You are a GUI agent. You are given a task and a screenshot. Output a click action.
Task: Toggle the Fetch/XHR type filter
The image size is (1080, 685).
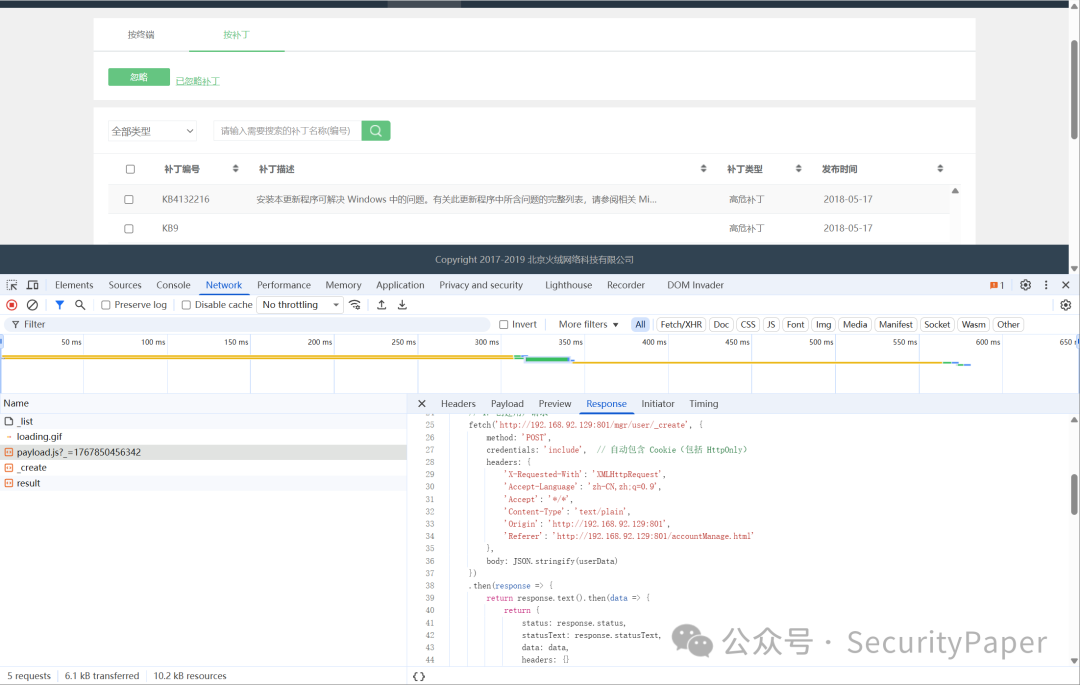coord(681,324)
